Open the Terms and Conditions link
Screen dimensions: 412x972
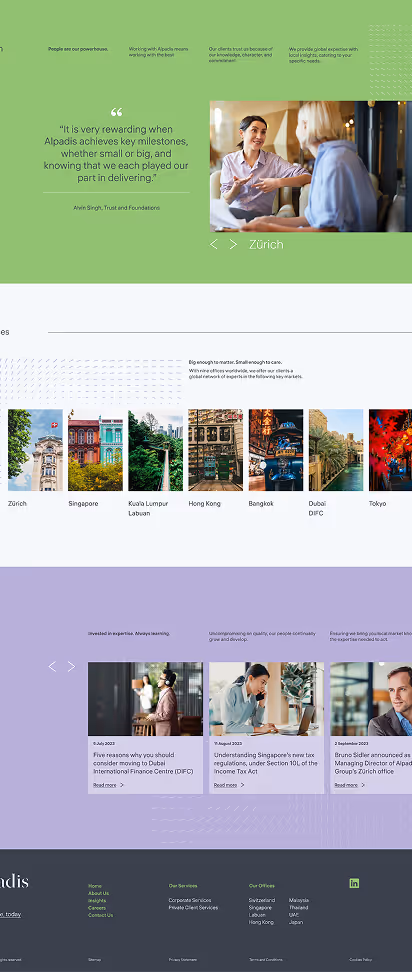pos(266,960)
